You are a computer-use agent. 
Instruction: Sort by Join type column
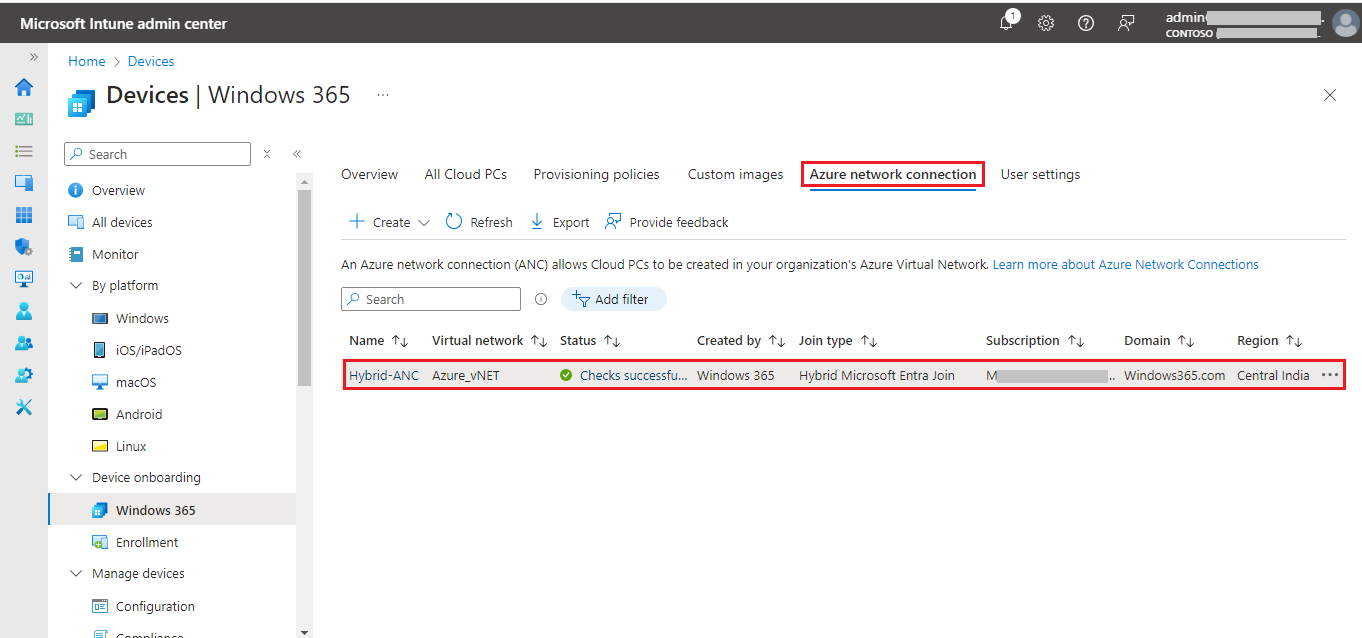838,340
